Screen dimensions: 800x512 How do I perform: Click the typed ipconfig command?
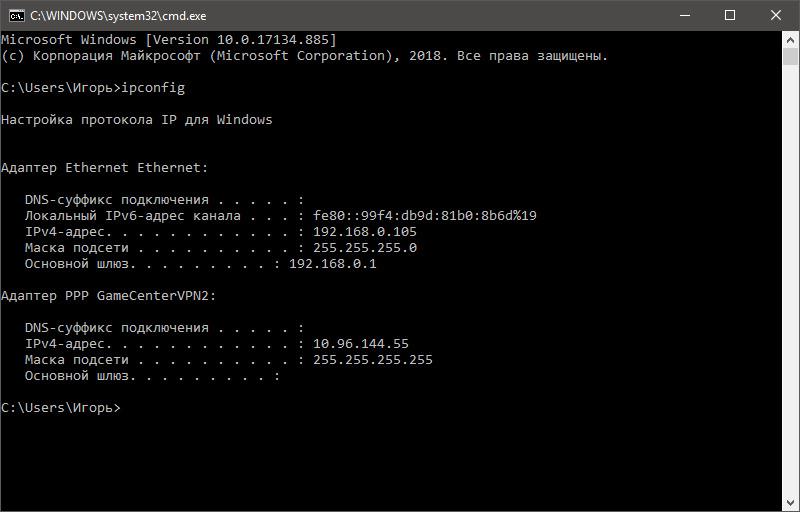(x=153, y=88)
